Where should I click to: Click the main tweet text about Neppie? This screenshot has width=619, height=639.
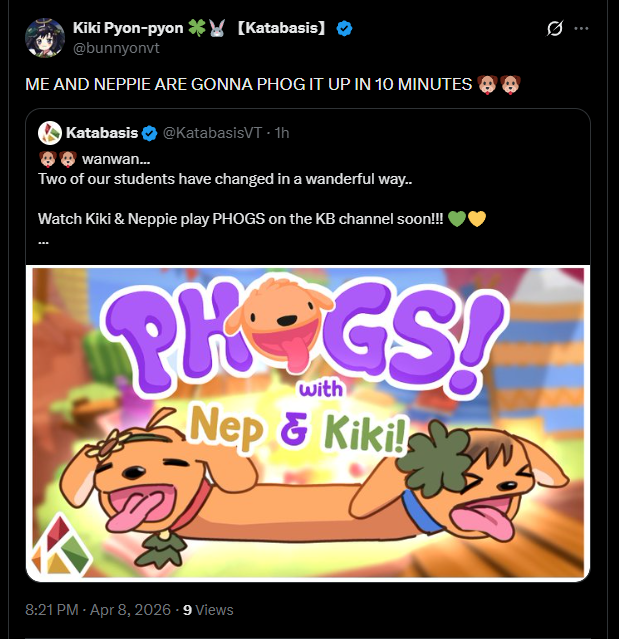[x=273, y=84]
